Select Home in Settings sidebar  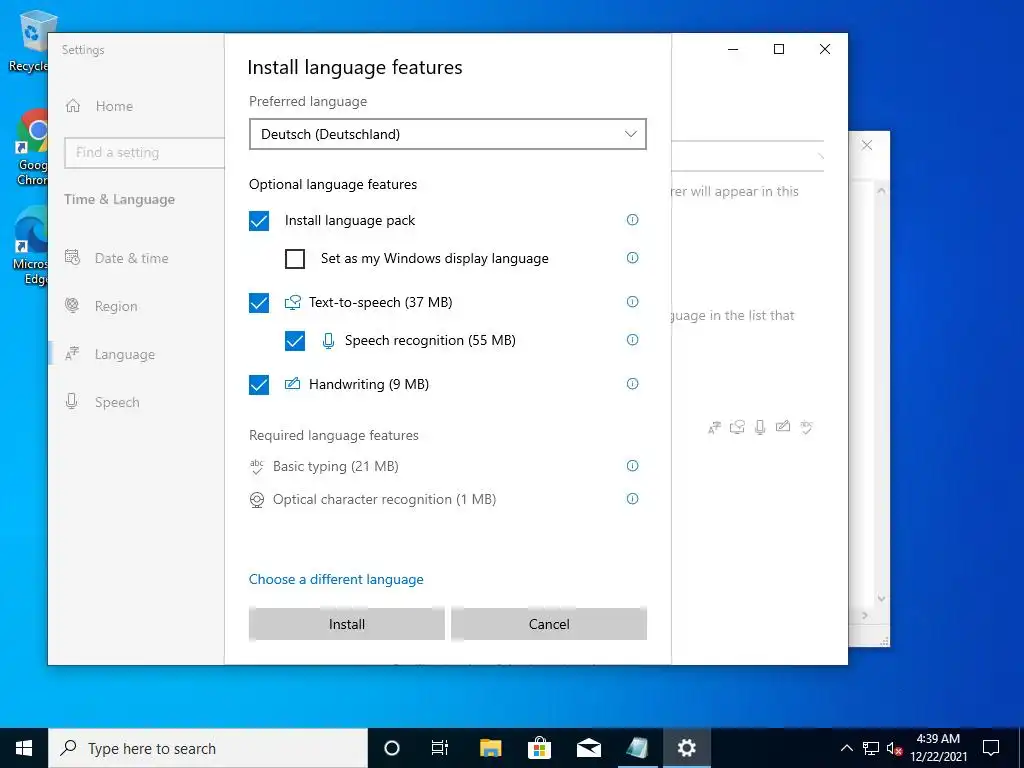click(x=114, y=106)
